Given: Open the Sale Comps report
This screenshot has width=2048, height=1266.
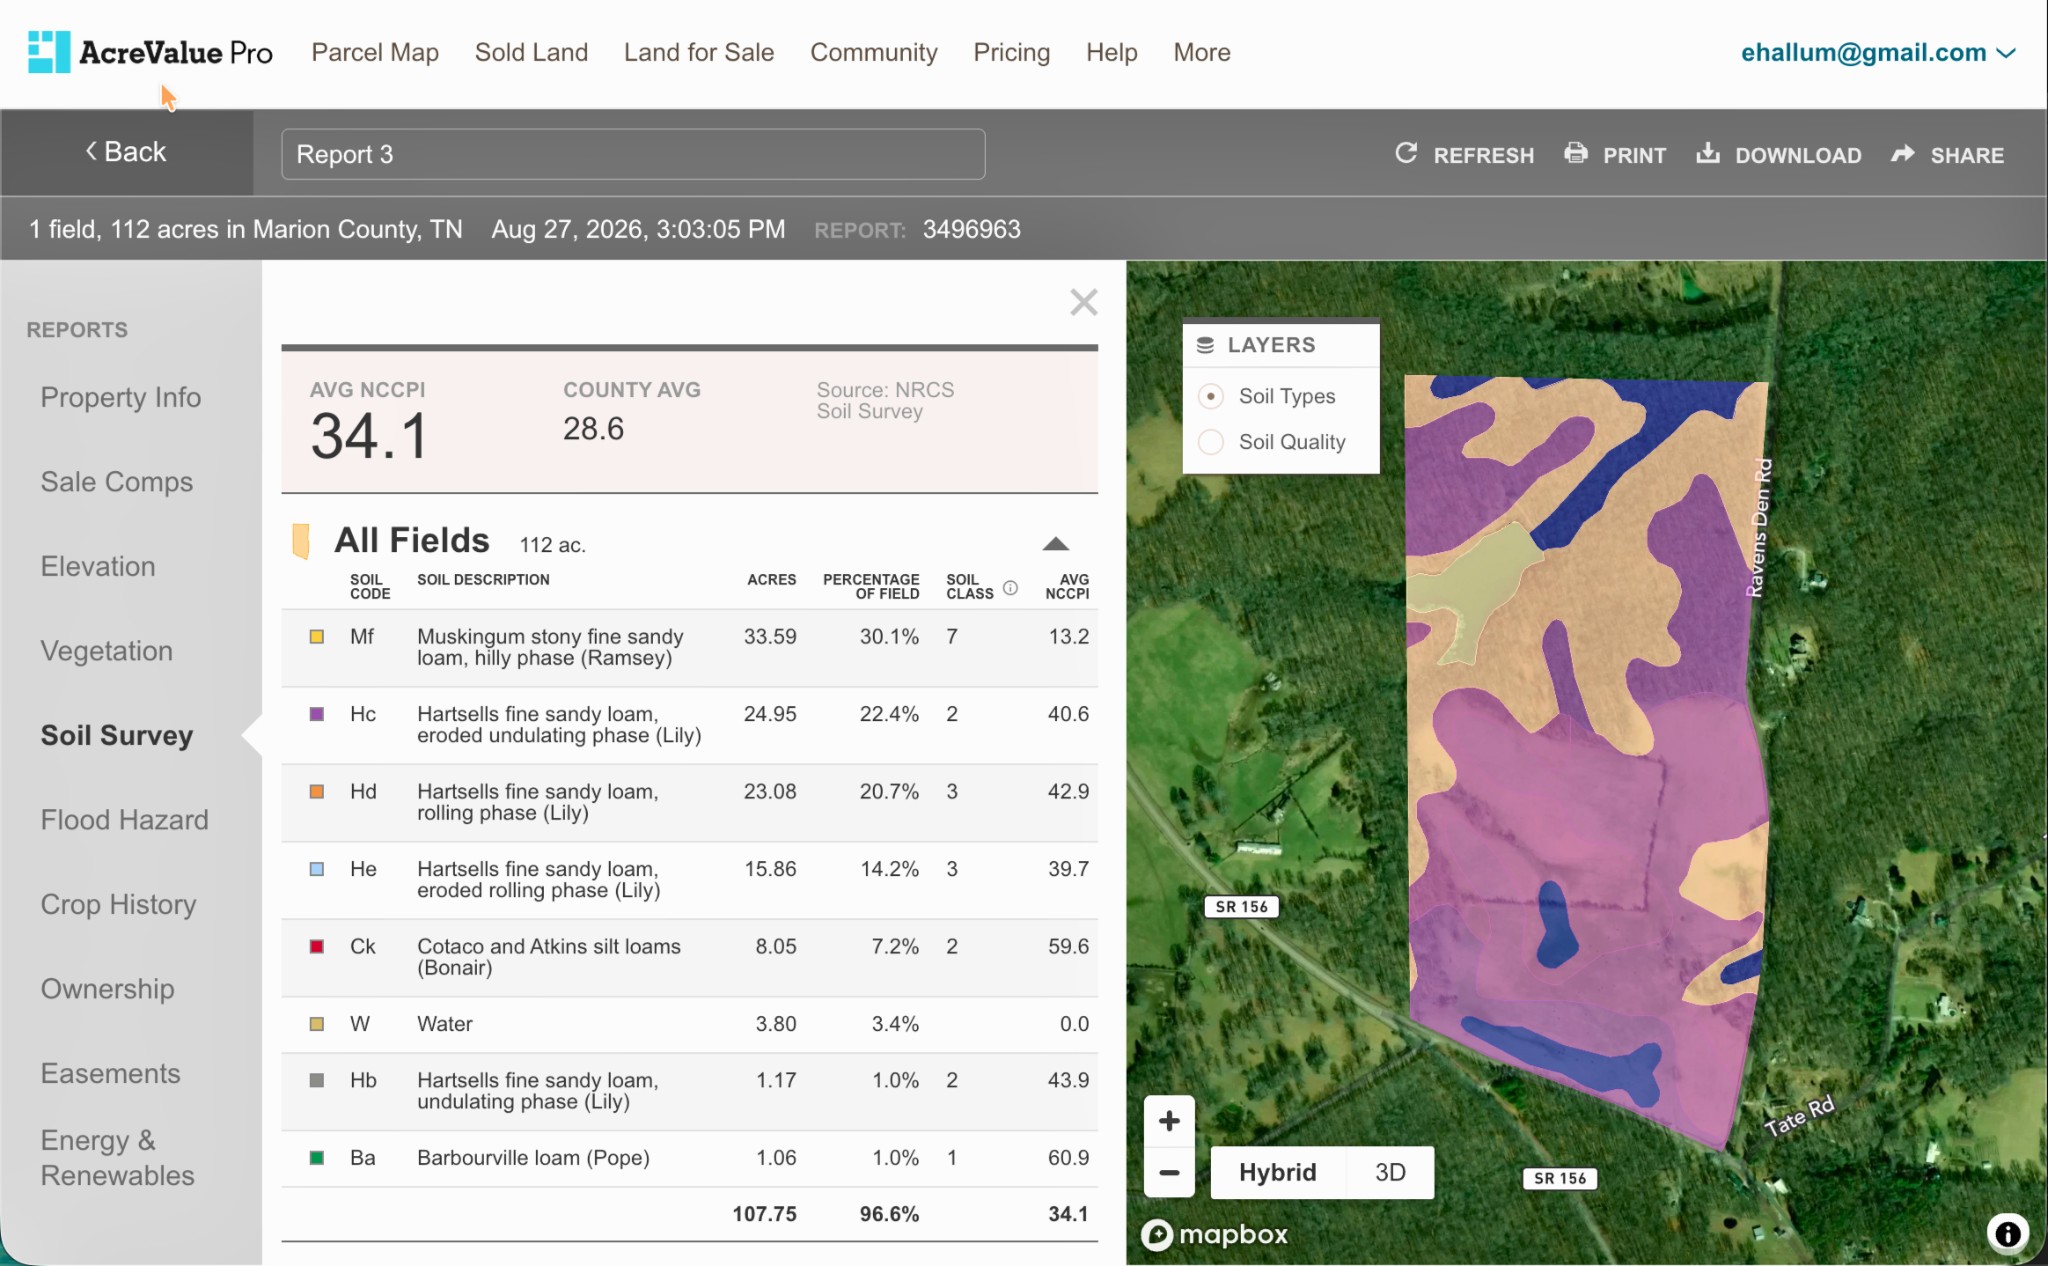Looking at the screenshot, I should 117,481.
